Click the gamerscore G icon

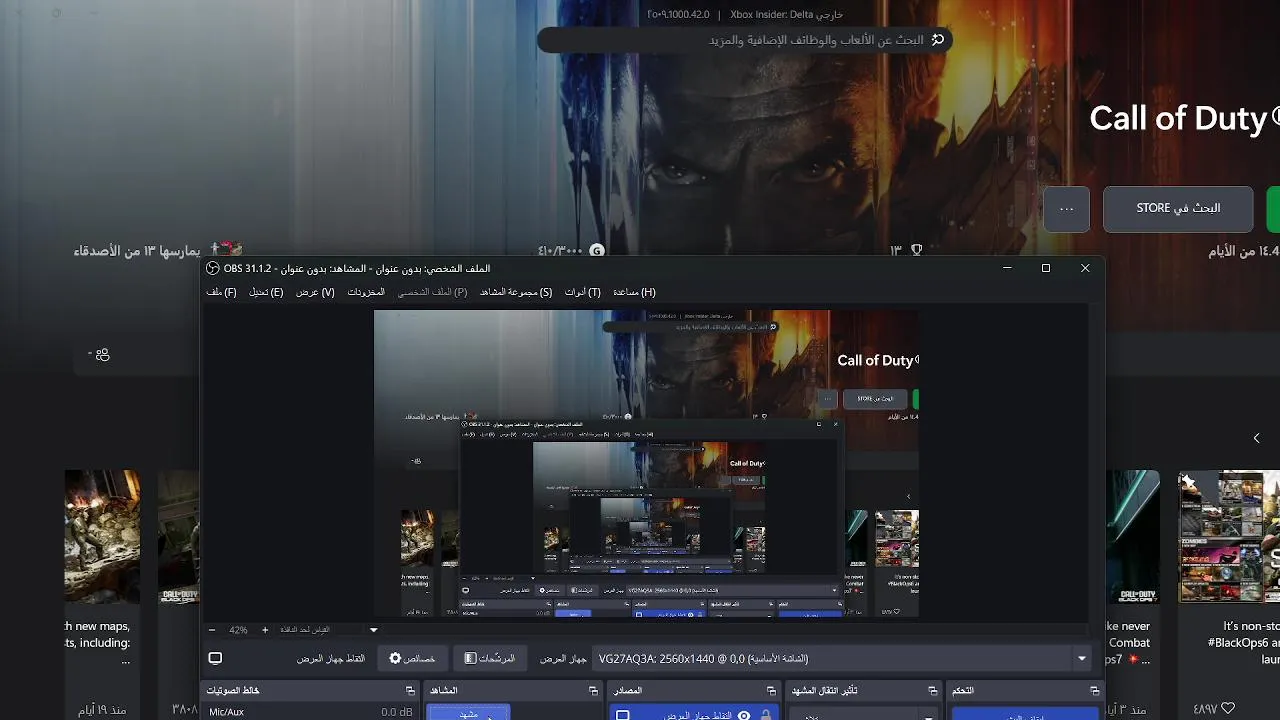click(x=597, y=250)
